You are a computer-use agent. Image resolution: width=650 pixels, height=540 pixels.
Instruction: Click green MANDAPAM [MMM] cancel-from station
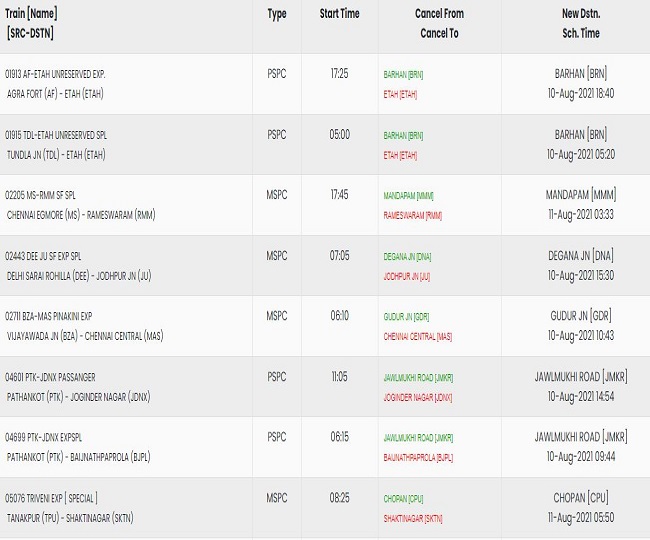pos(408,196)
